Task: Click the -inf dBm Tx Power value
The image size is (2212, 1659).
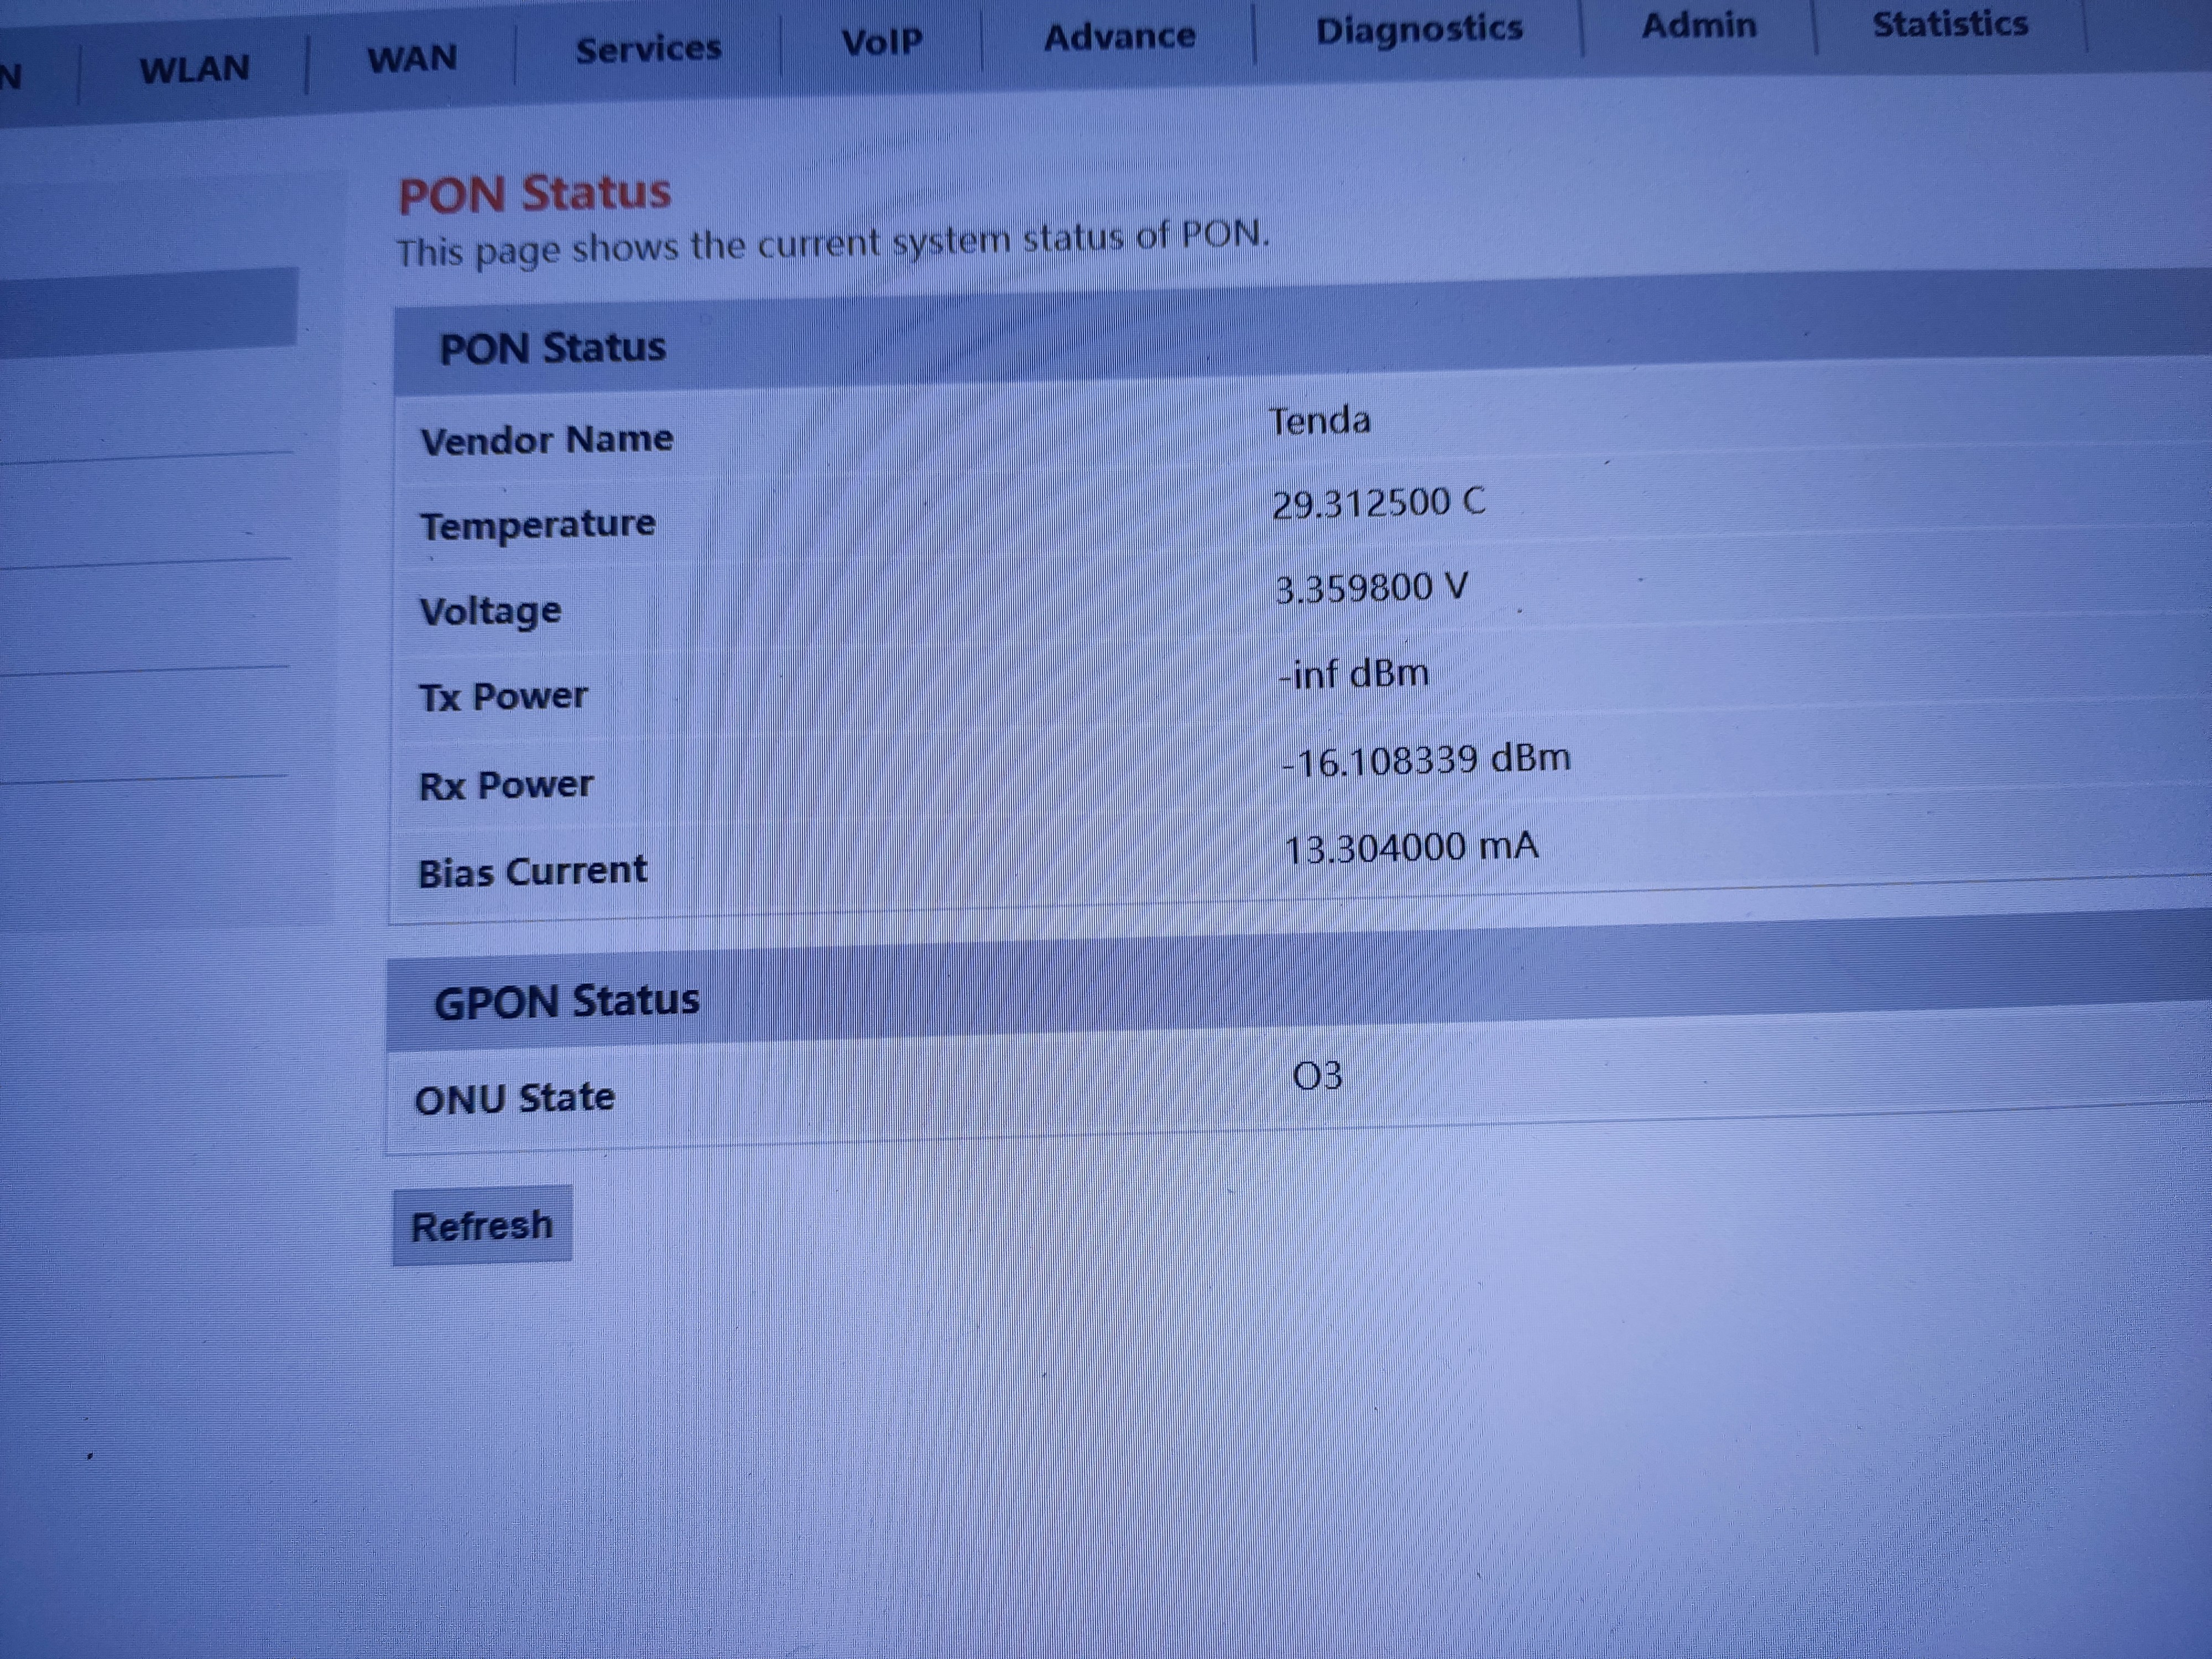Action: click(1354, 674)
